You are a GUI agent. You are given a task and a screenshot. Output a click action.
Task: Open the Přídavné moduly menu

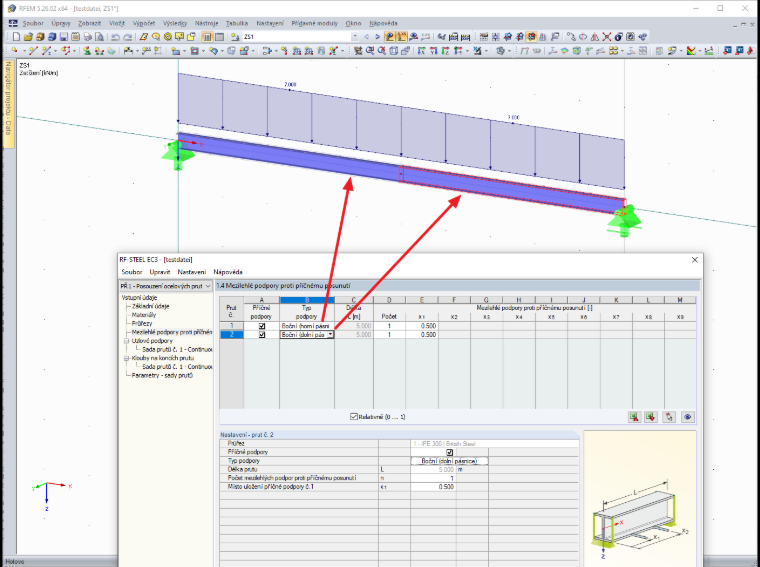click(315, 23)
